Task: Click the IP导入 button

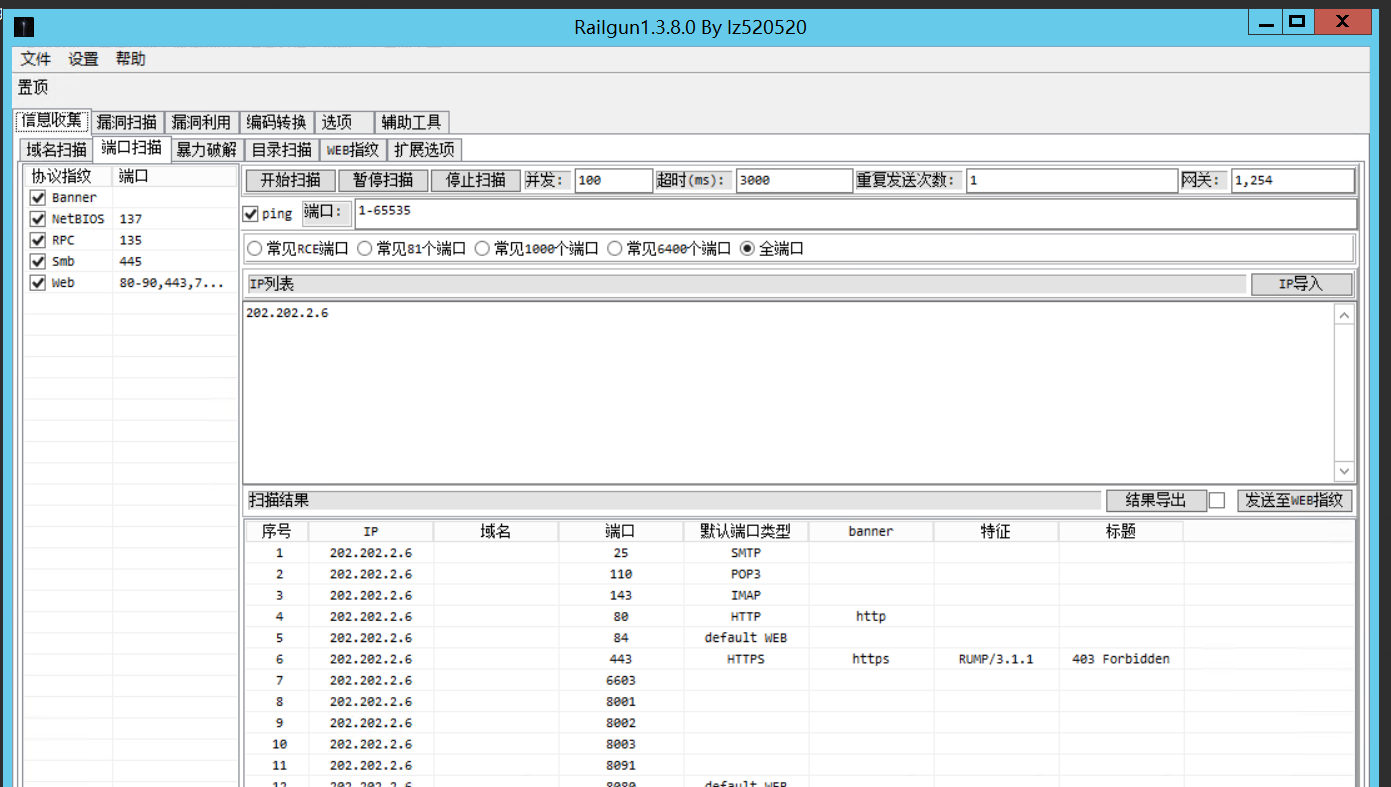Action: 1301,284
